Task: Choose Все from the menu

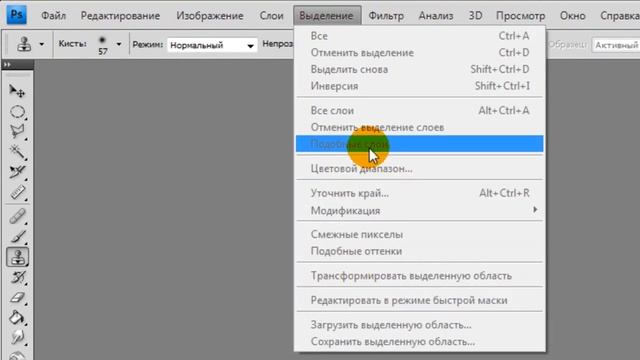Action: tap(420, 36)
